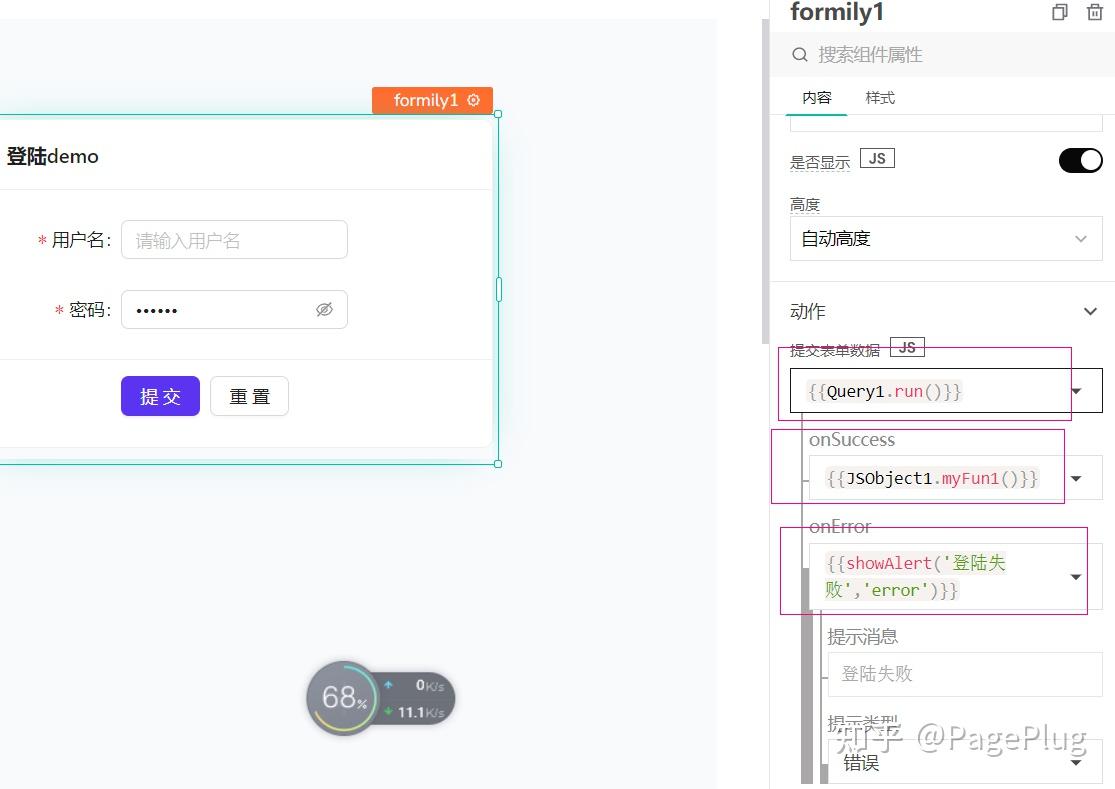Switch to the 样式 tab
Screen dimensions: 1115x789
[x=879, y=97]
